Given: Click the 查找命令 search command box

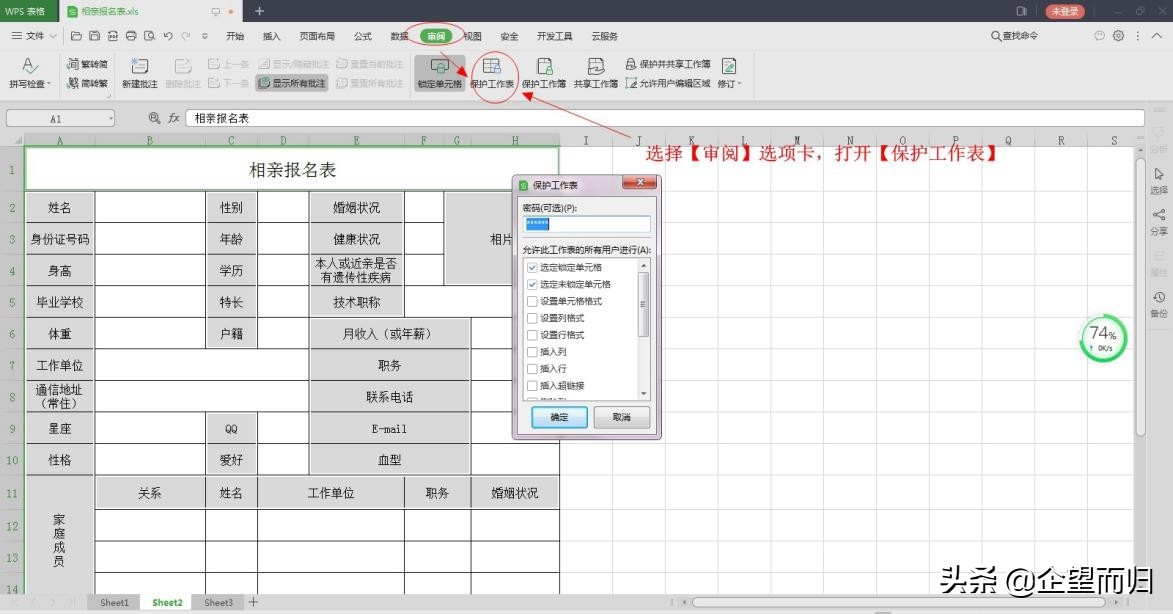Looking at the screenshot, I should coord(1014,36).
